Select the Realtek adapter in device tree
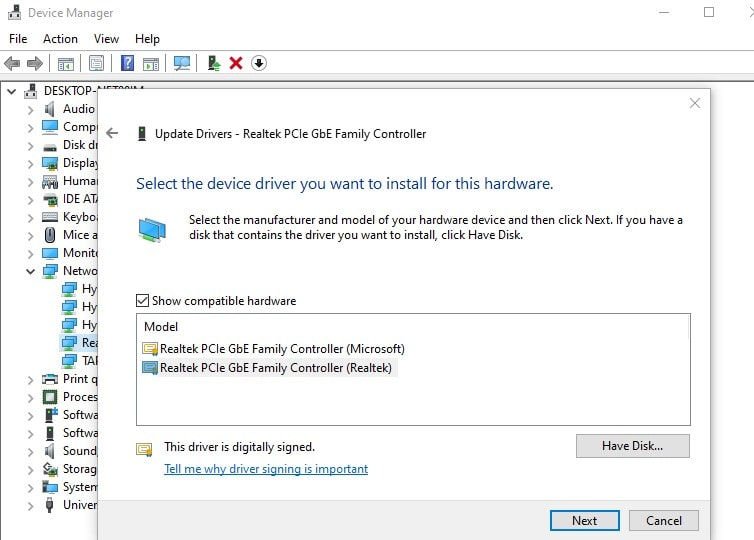The width and height of the screenshot is (754, 540). 80,343
